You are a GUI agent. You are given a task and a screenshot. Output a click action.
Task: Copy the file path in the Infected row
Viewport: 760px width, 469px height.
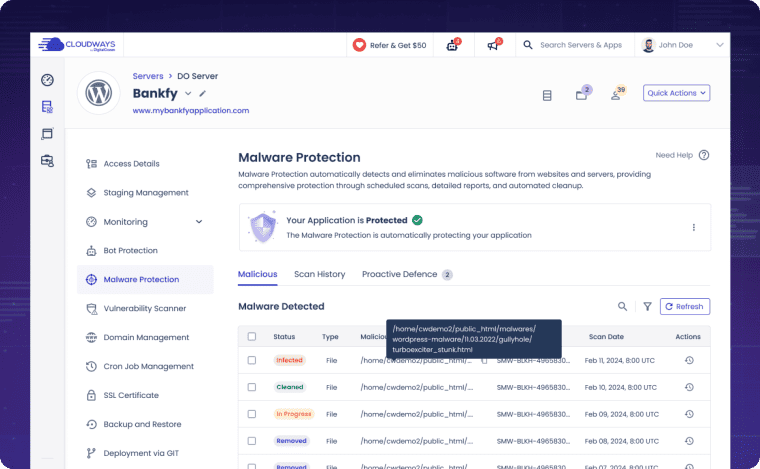tap(485, 360)
